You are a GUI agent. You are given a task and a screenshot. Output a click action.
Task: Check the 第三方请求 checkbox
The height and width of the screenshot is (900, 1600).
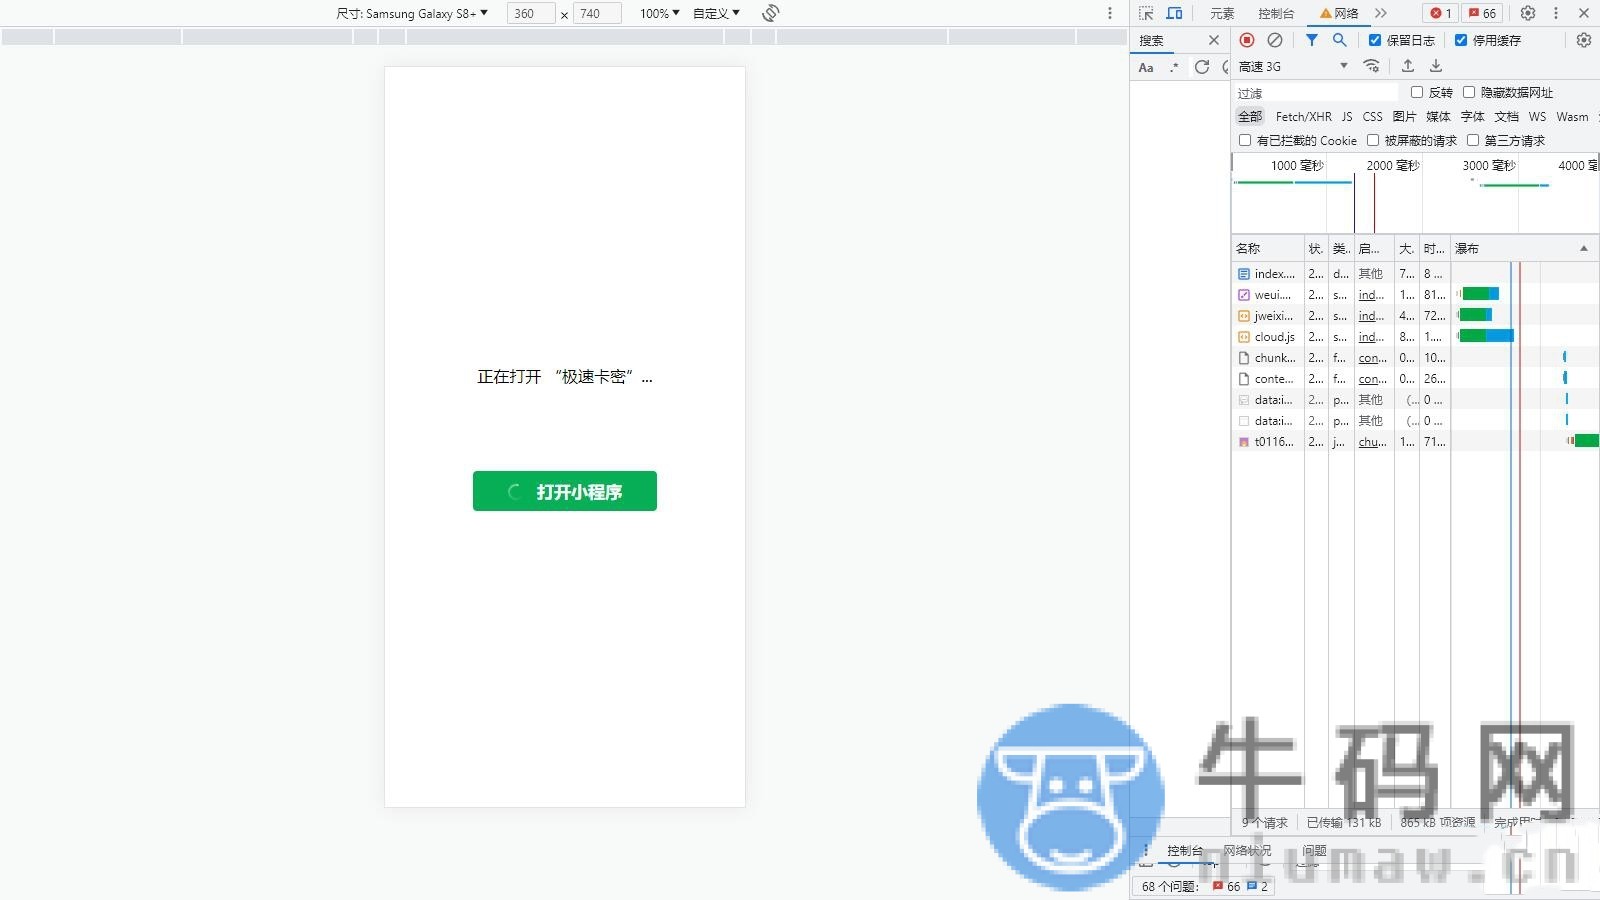[x=1473, y=140]
